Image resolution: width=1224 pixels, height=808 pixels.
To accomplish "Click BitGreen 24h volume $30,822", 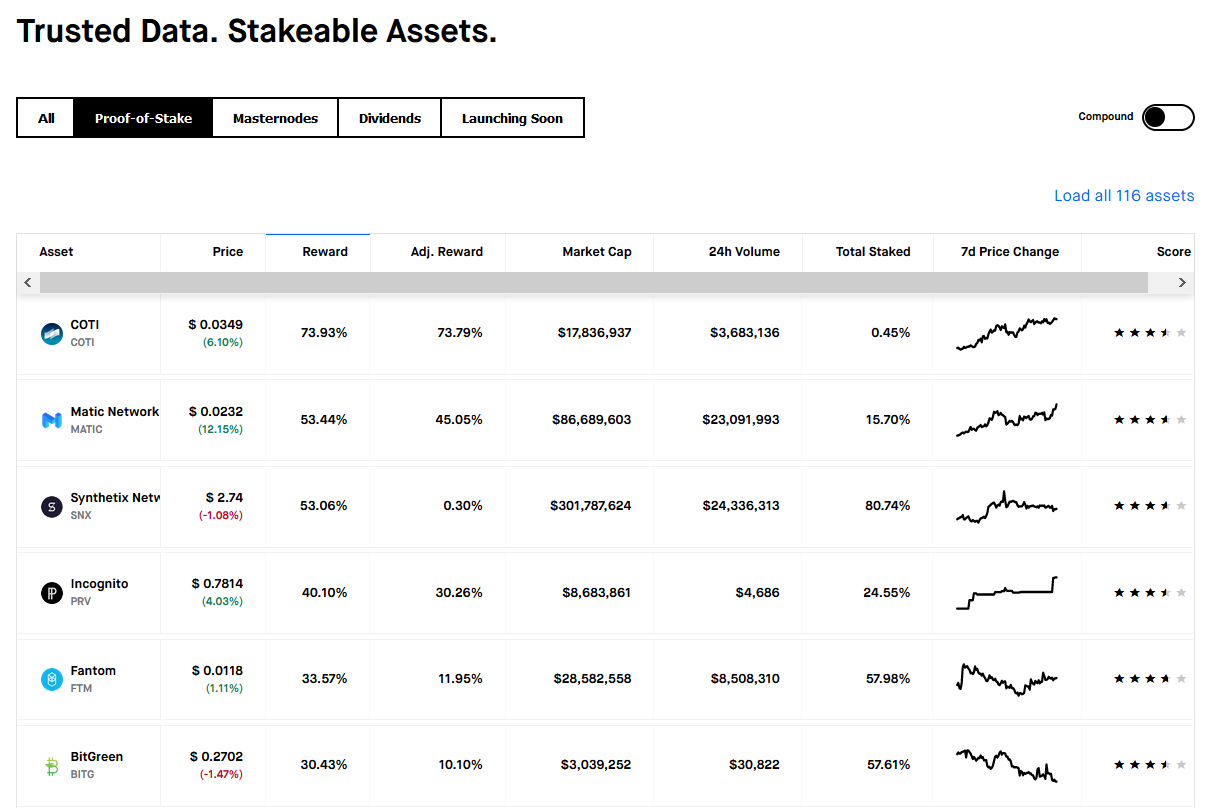I will tap(755, 765).
